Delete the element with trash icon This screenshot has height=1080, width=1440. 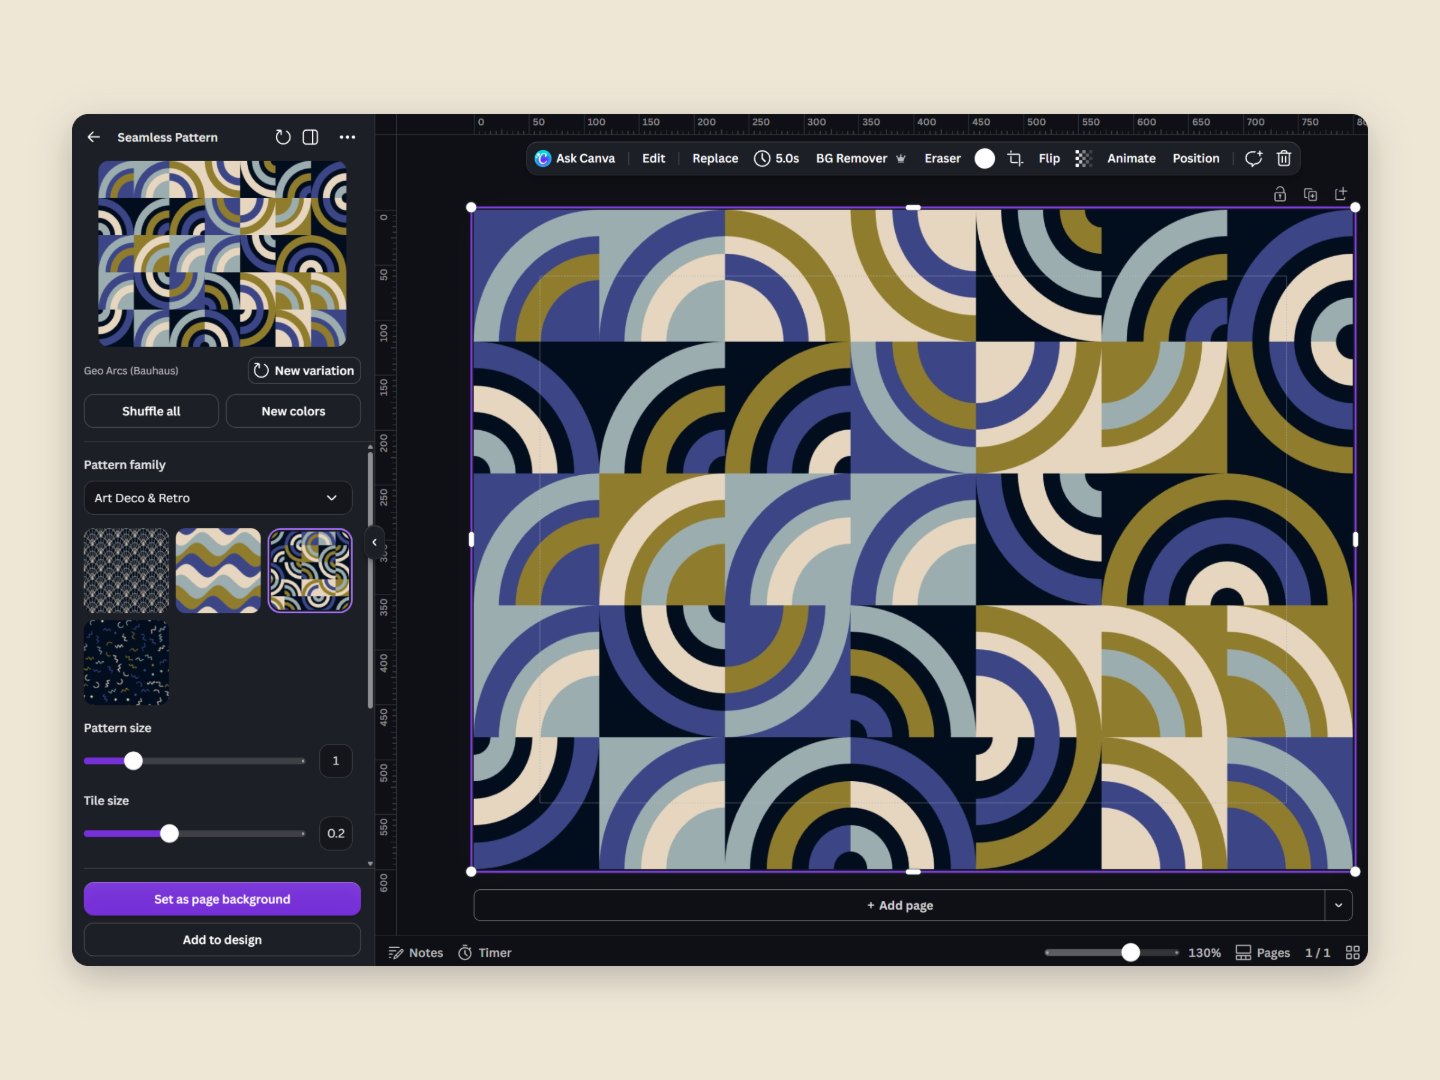pos(1284,158)
